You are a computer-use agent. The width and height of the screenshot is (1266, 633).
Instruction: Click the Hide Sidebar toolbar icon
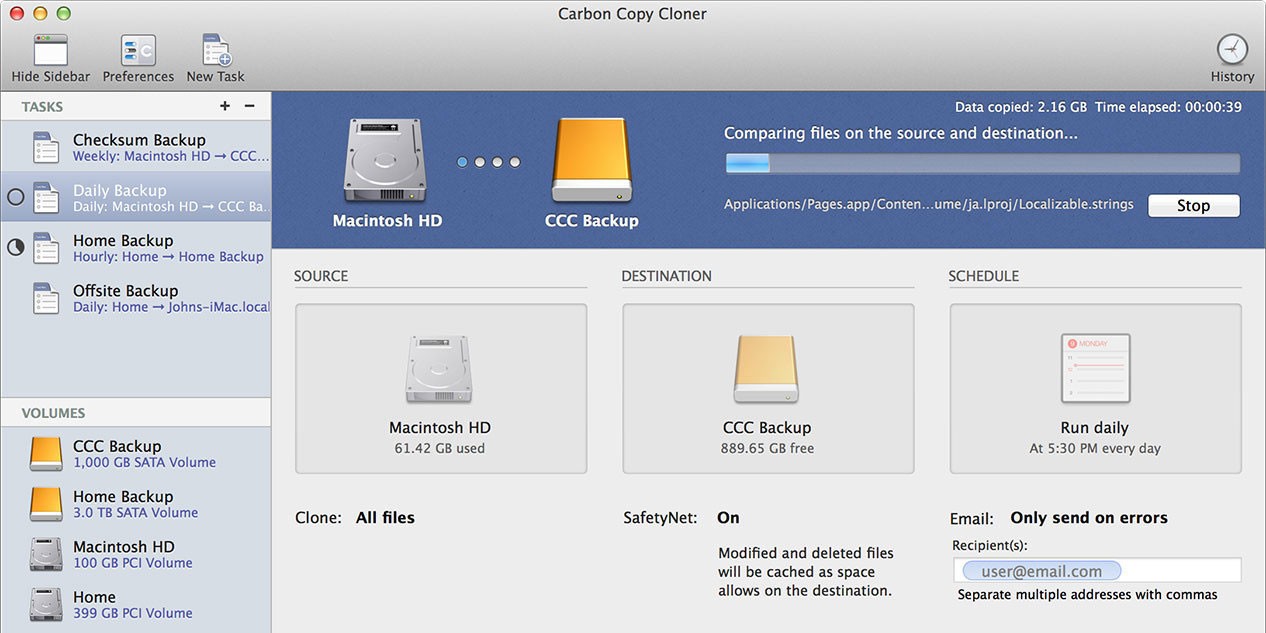[x=51, y=50]
